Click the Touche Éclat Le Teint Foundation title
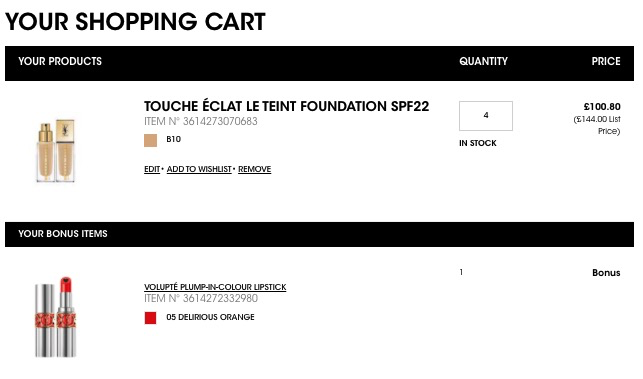 286,106
